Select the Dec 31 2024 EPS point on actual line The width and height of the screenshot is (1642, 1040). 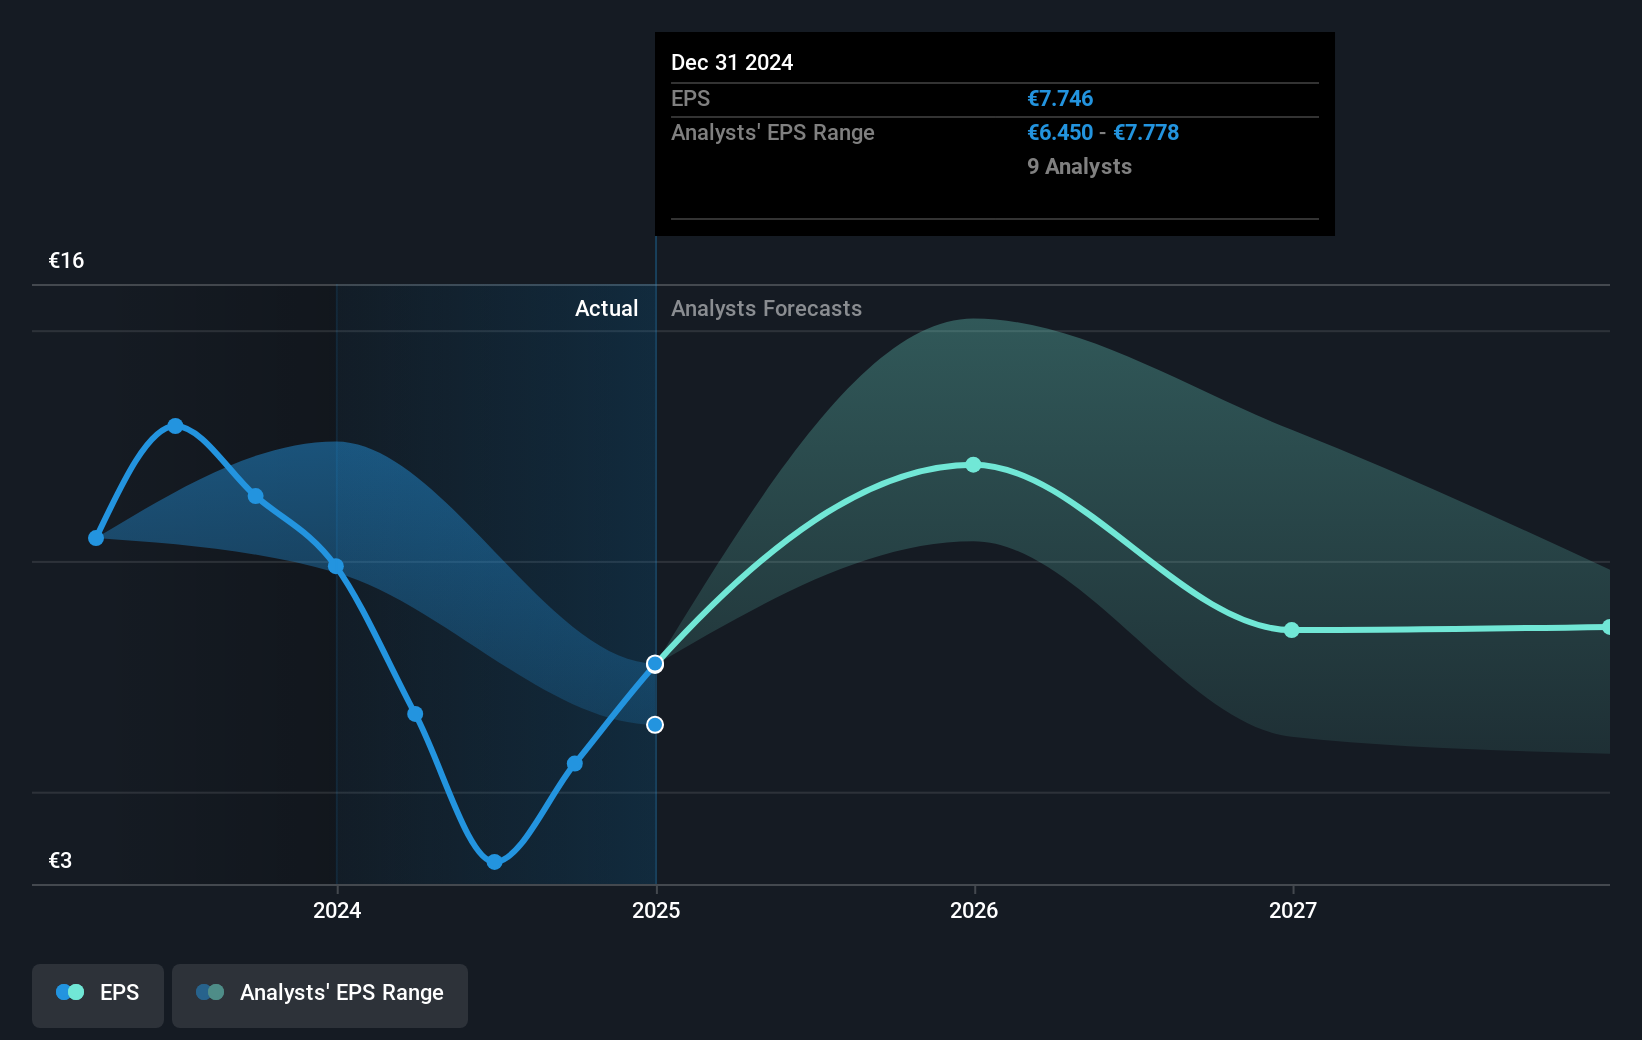pyautogui.click(x=655, y=664)
